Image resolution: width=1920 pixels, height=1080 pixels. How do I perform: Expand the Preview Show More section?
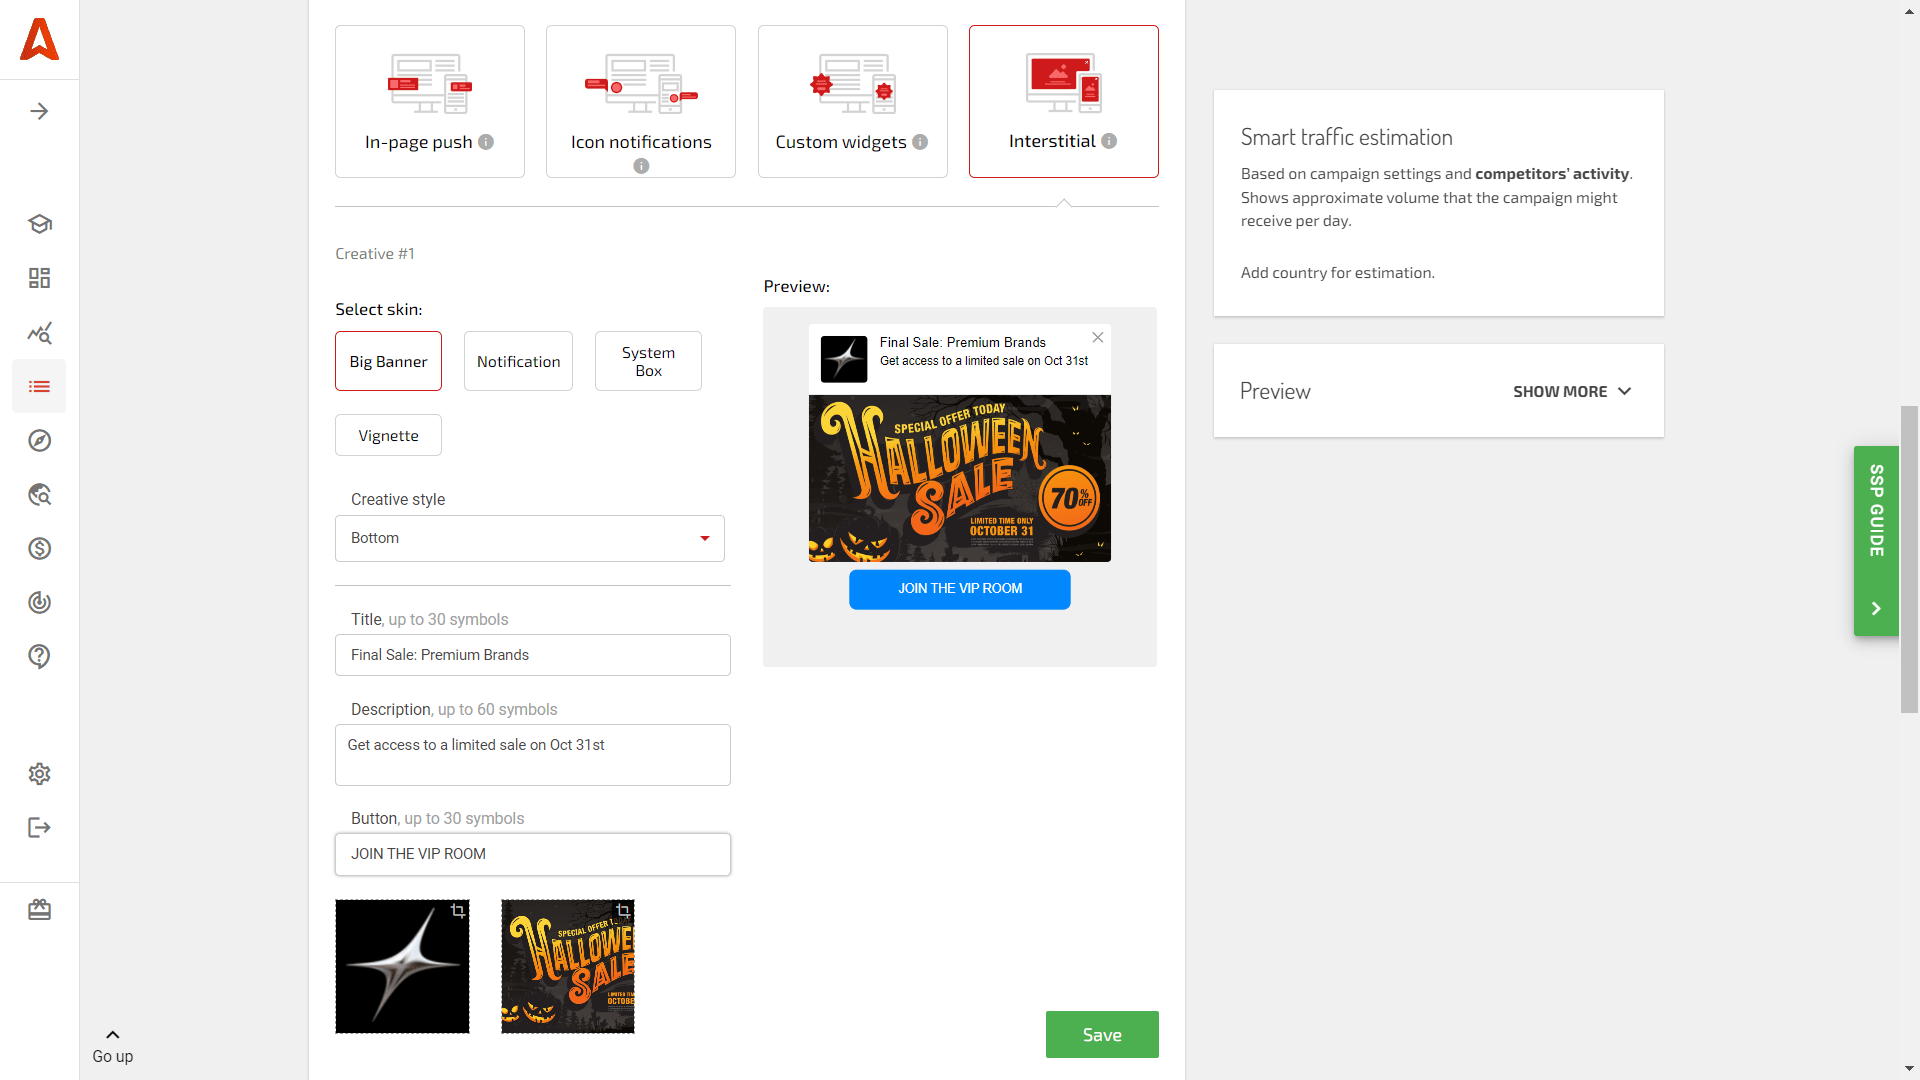1573,390
